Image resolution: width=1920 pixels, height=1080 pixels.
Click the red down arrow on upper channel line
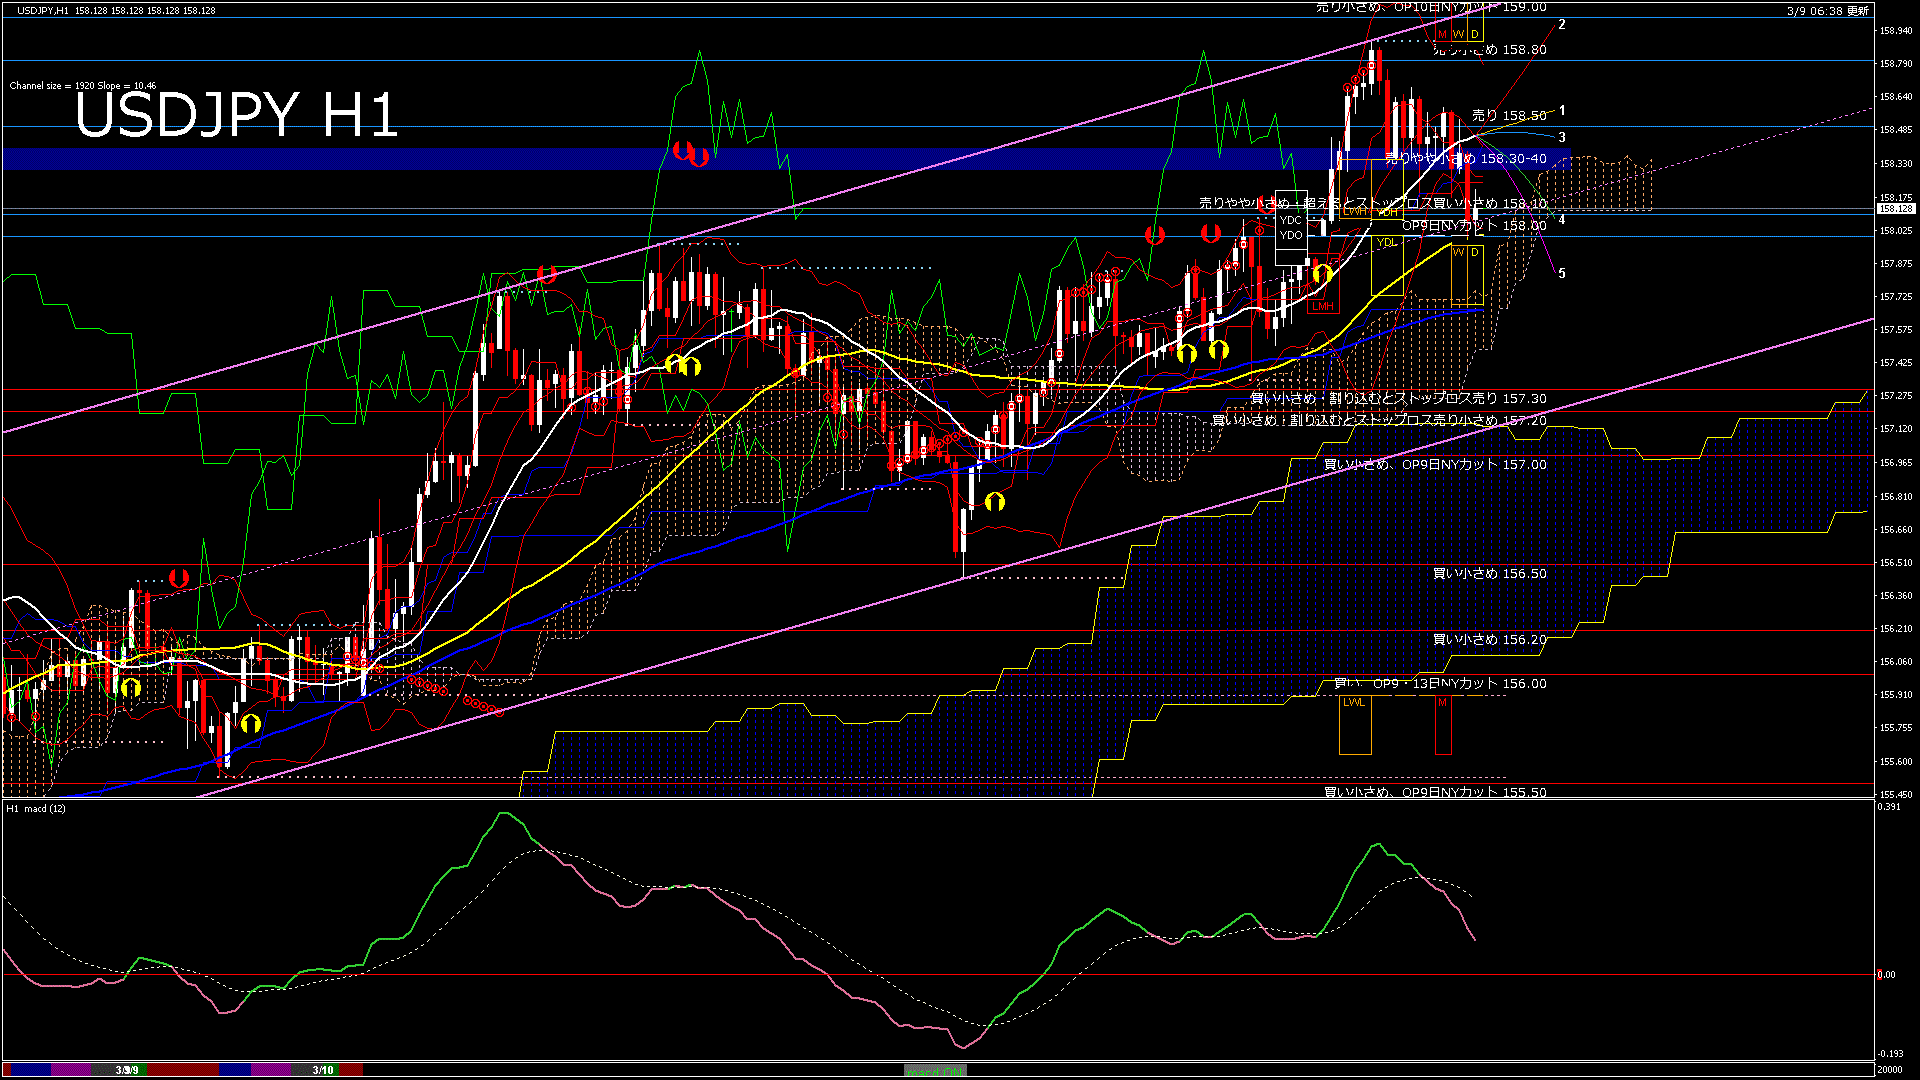[x=546, y=274]
